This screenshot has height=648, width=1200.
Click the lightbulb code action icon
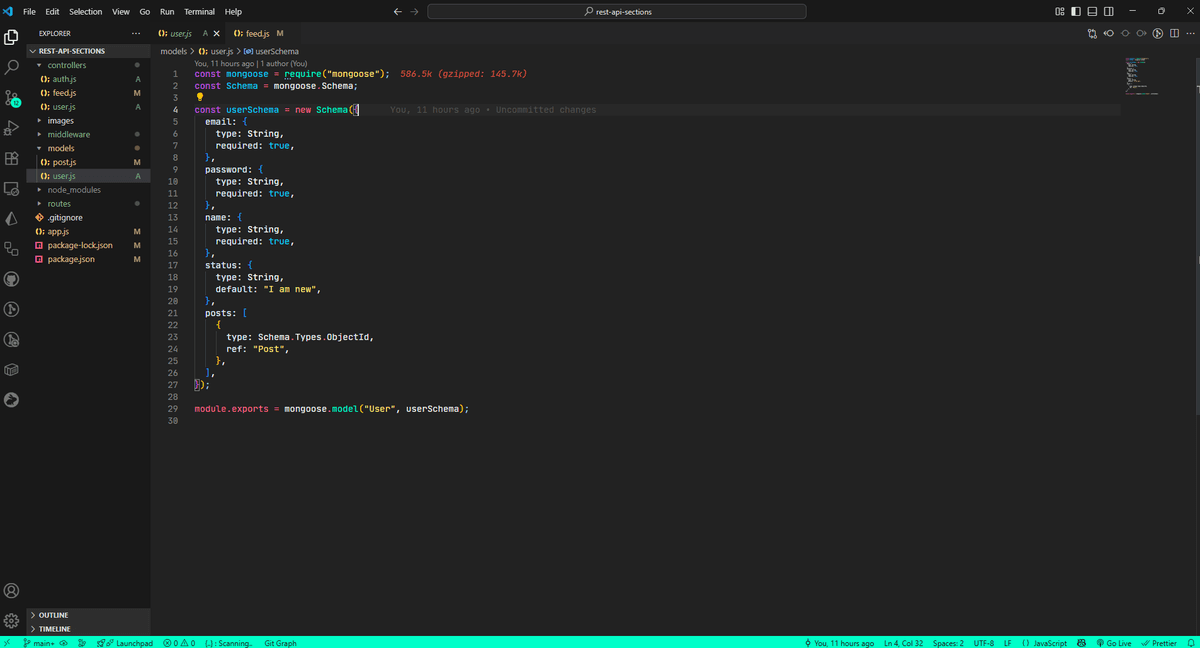pos(199,97)
